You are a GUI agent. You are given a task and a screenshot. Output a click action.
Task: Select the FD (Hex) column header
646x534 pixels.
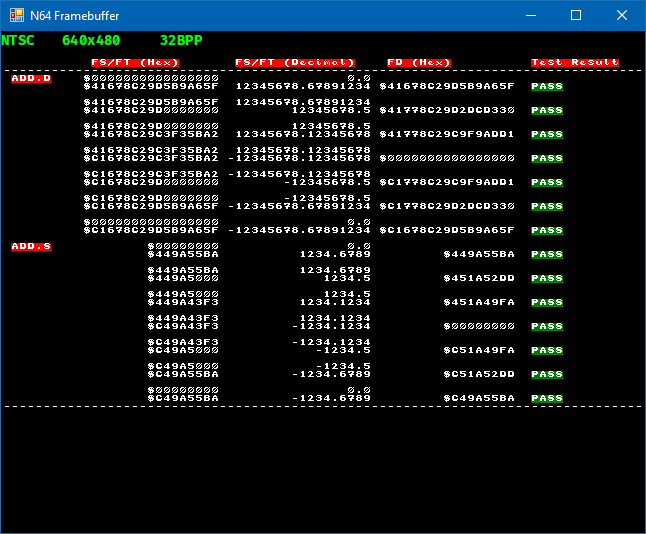tap(419, 62)
